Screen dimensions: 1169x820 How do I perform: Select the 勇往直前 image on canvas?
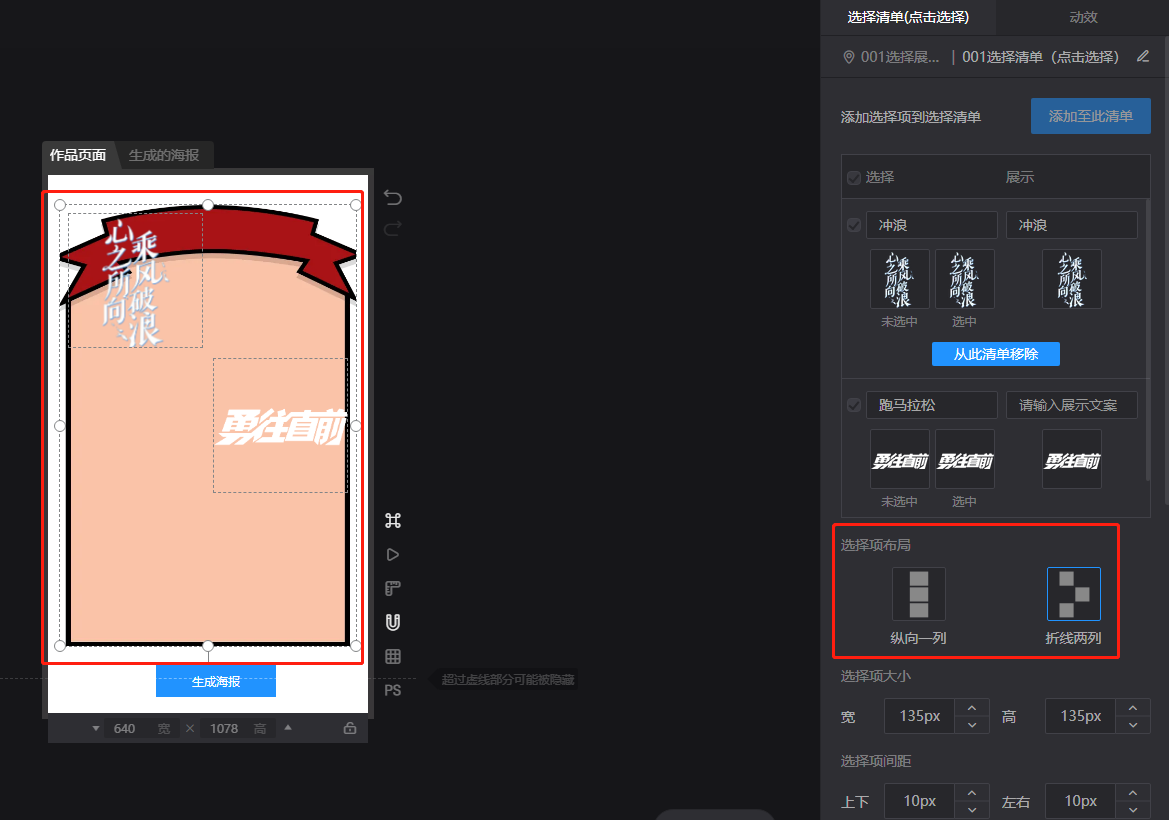280,426
